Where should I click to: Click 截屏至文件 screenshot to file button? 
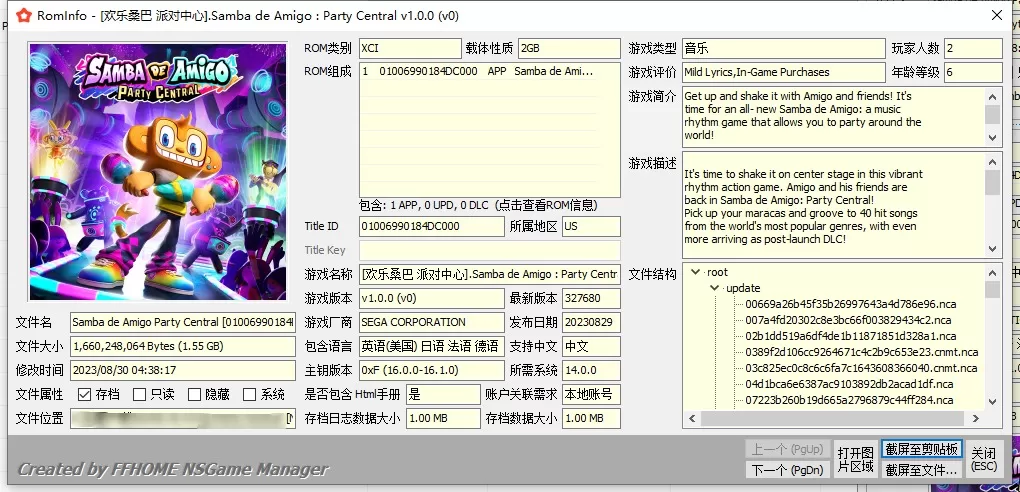921,470
